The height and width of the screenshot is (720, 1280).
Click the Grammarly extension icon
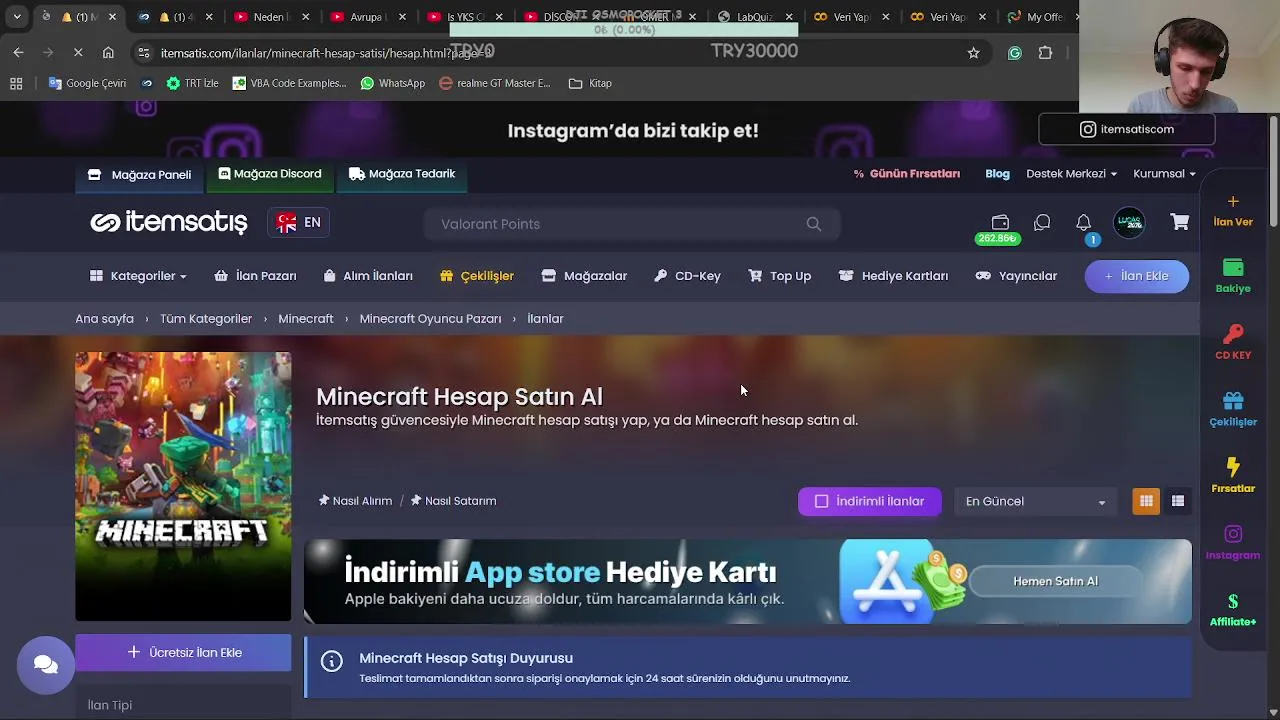coord(1015,53)
